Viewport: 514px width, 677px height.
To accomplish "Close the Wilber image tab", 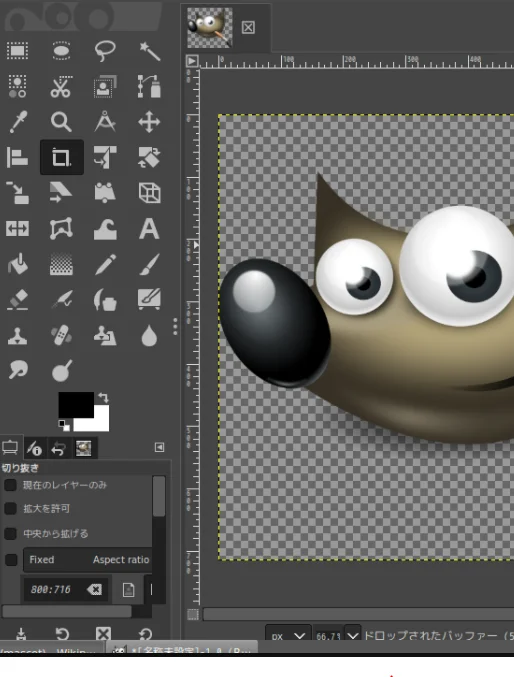I will tap(248, 28).
